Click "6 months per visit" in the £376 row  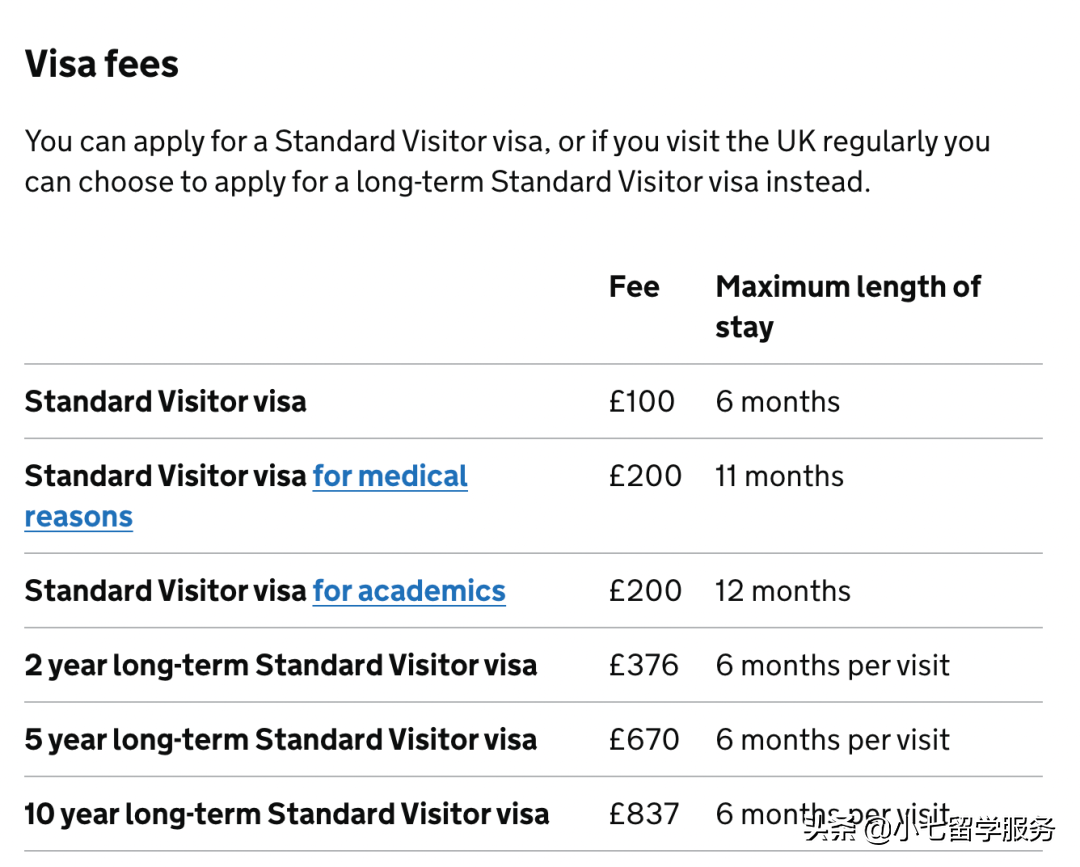pyautogui.click(x=833, y=666)
